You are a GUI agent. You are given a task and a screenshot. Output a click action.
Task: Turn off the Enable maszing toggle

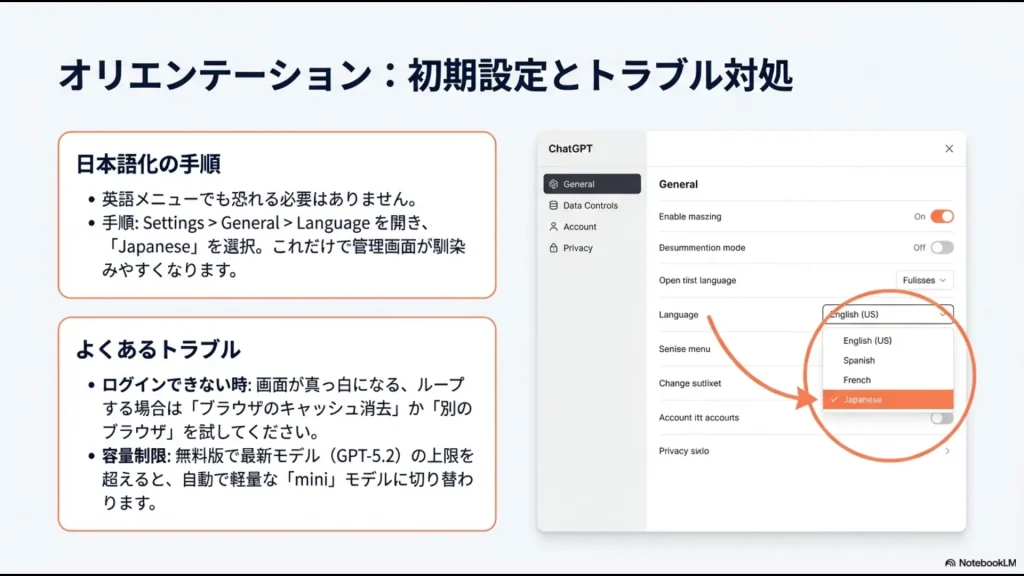[941, 216]
